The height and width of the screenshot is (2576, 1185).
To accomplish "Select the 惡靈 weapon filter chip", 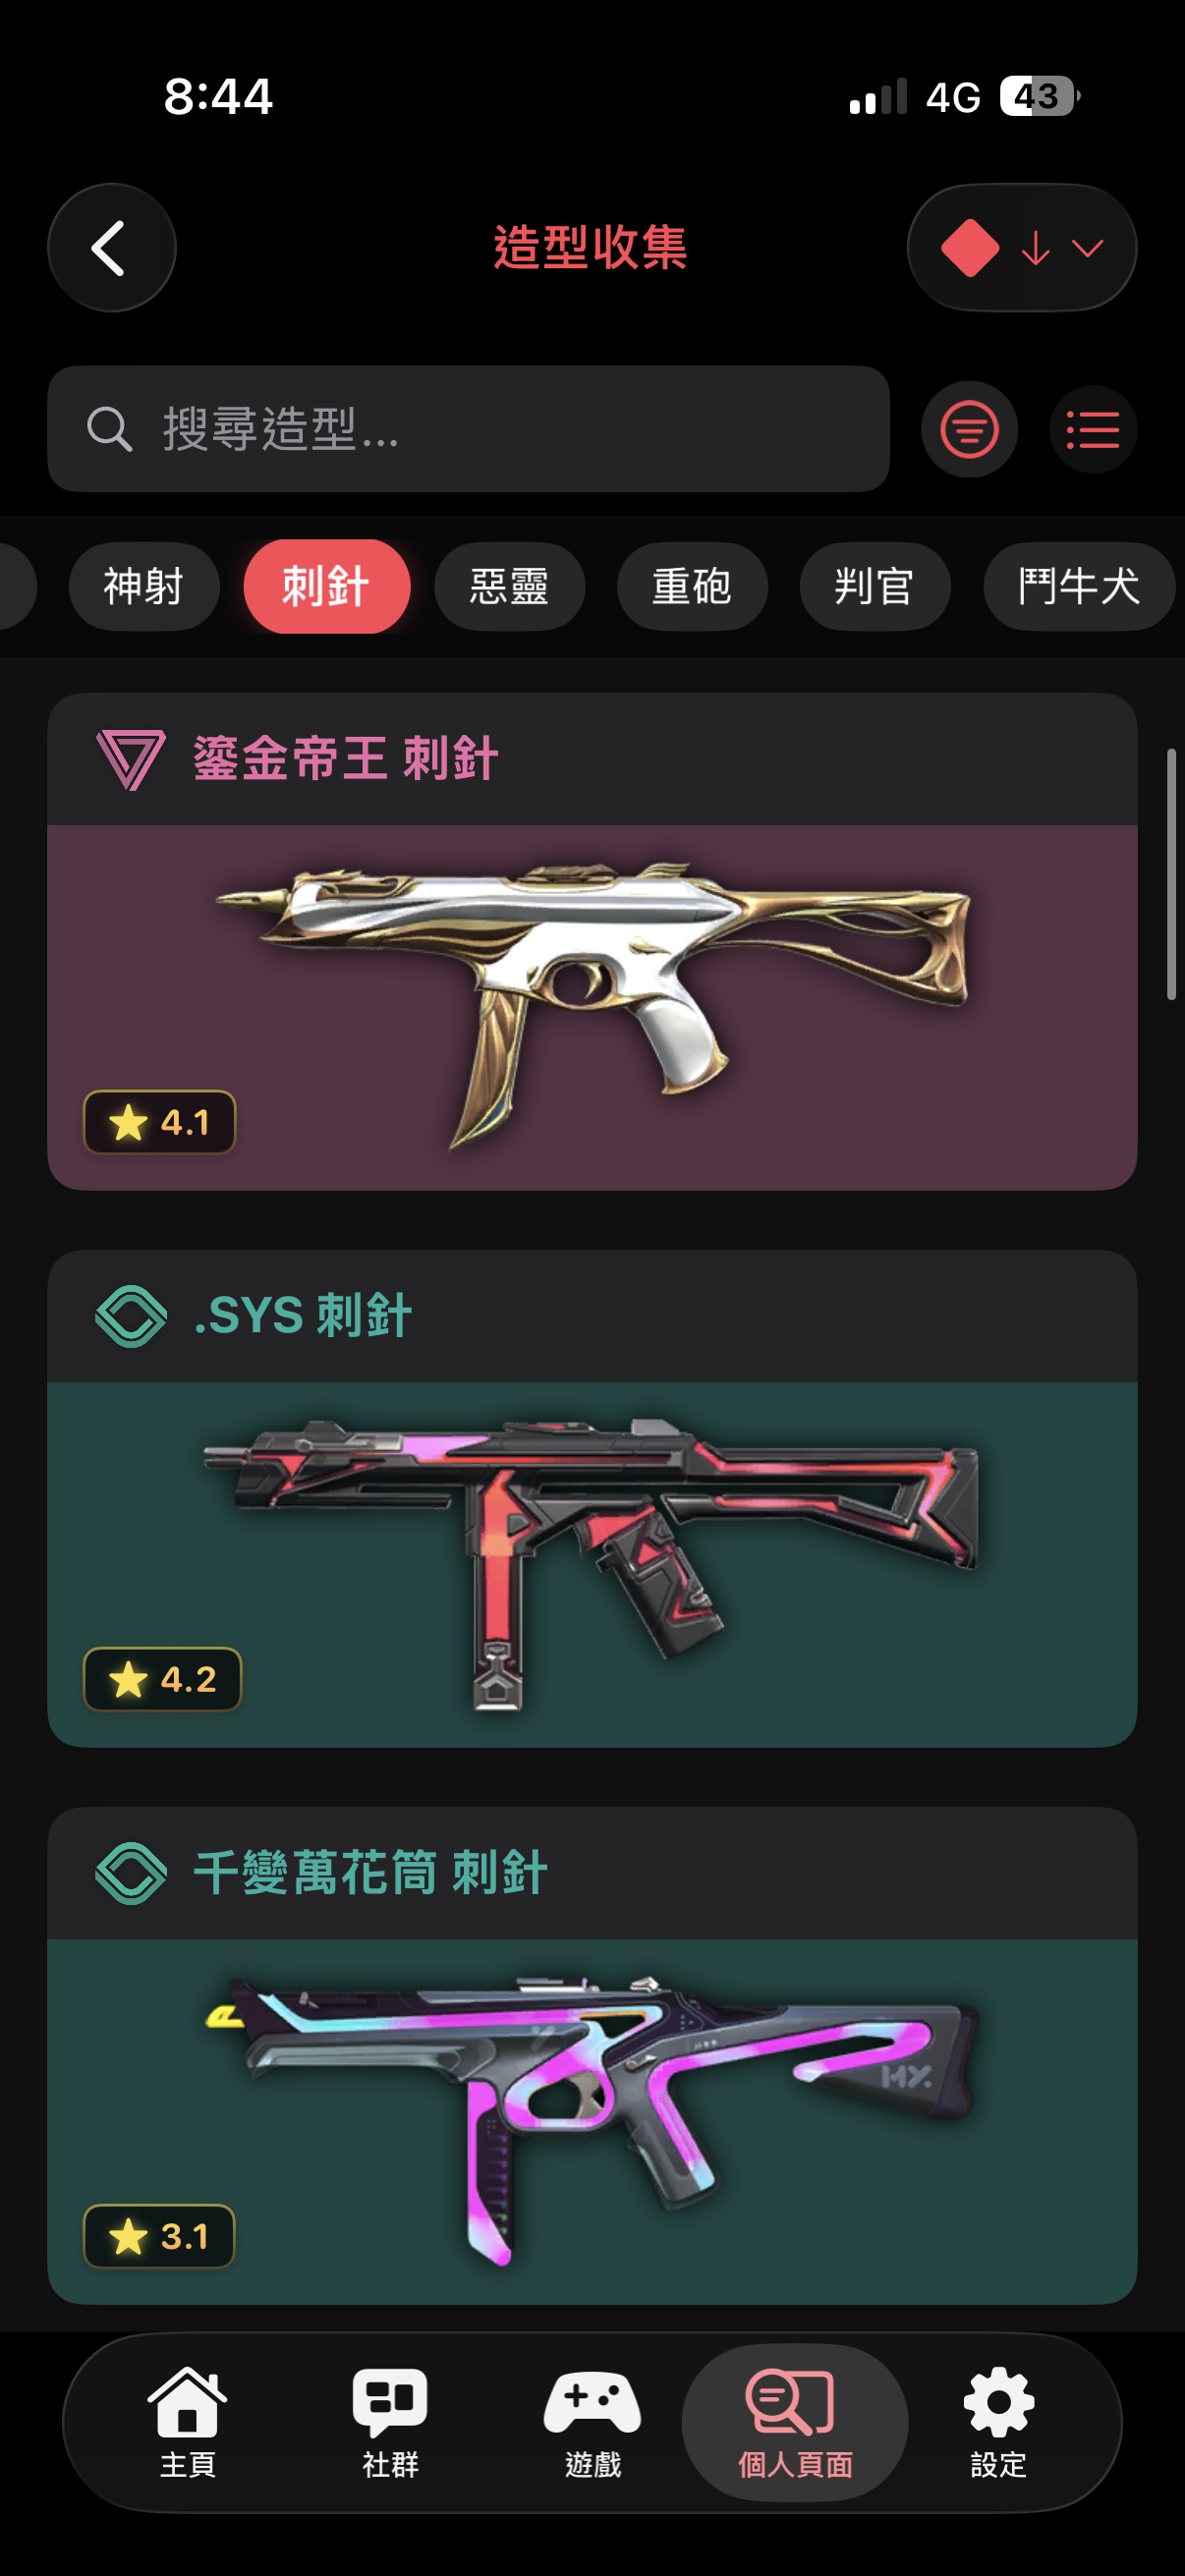I will [x=509, y=586].
